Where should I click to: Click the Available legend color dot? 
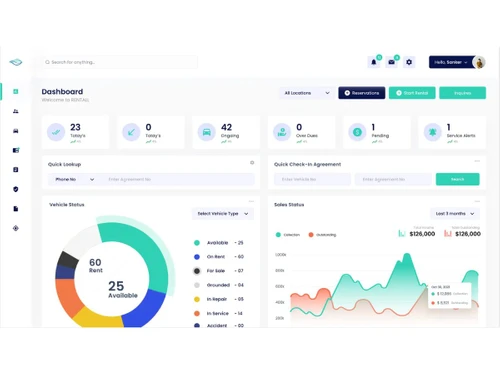(x=197, y=243)
